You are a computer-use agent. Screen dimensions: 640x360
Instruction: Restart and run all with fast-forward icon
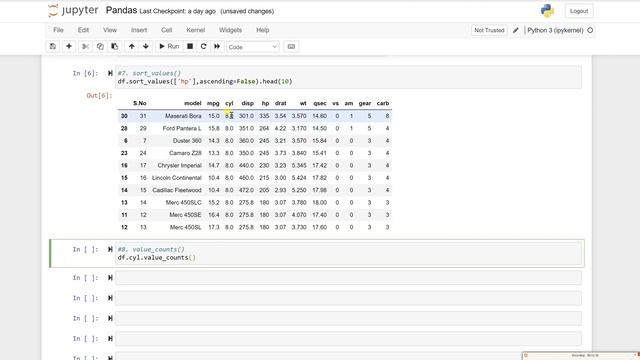pos(217,47)
